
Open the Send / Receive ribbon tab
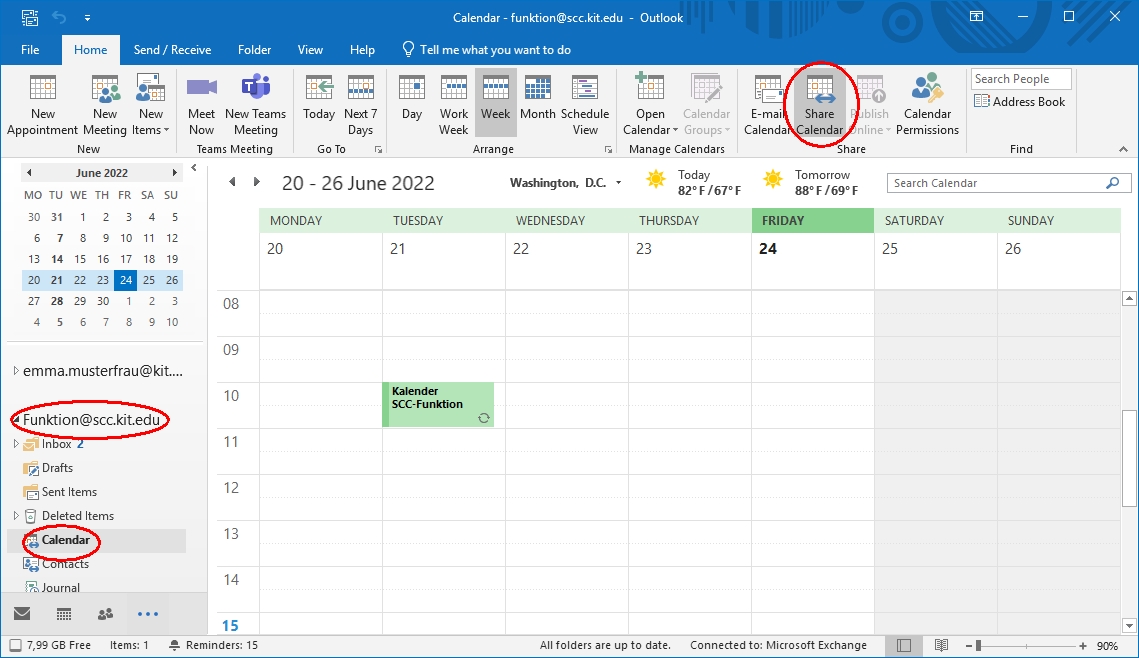tap(172, 50)
